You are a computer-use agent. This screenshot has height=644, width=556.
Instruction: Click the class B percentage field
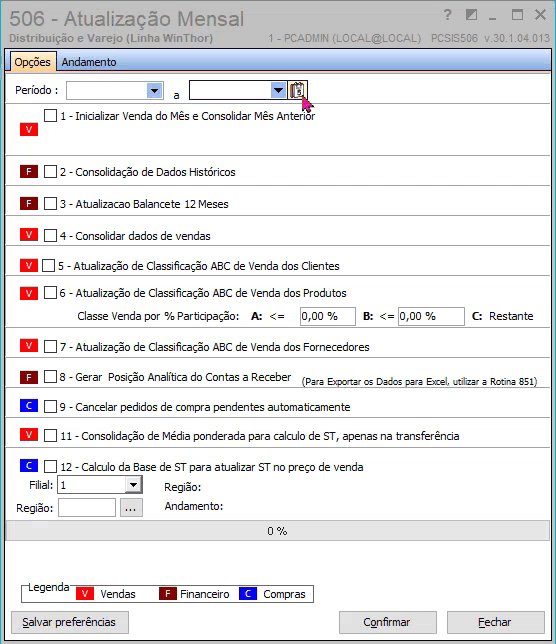pos(431,316)
